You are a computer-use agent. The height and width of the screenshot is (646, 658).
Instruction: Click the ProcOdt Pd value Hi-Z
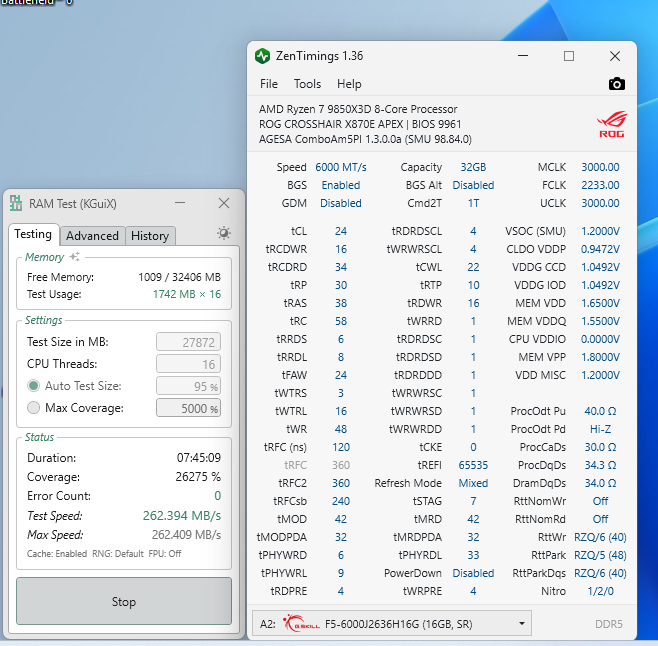pos(600,429)
